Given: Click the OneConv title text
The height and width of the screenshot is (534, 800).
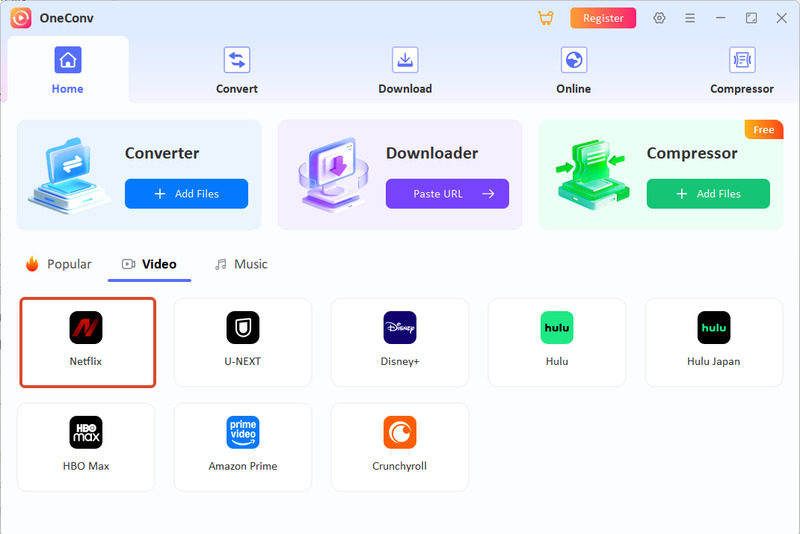Looking at the screenshot, I should point(67,18).
